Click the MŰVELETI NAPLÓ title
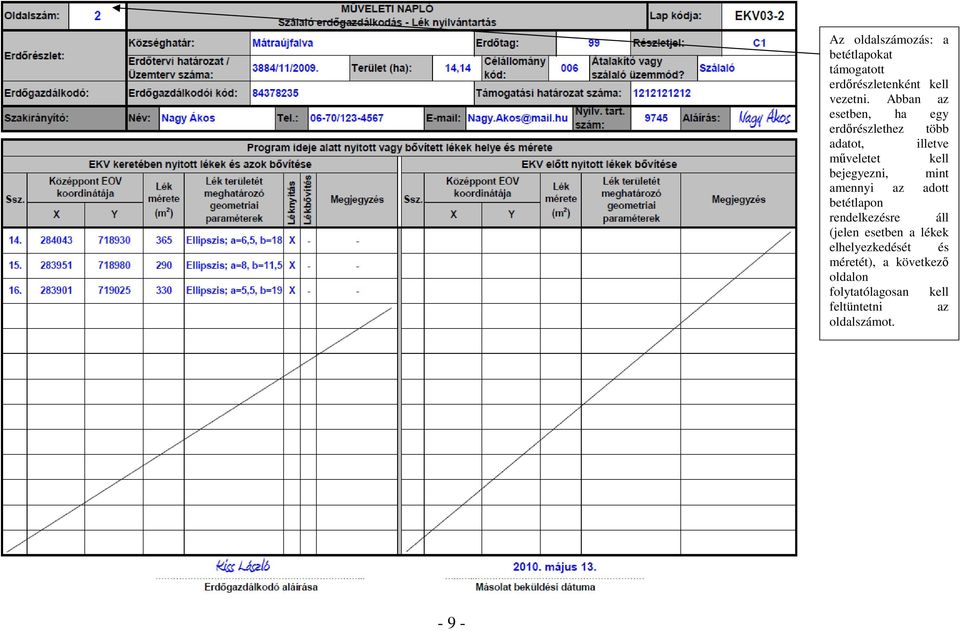This screenshot has height=631, width=960. [387, 9]
